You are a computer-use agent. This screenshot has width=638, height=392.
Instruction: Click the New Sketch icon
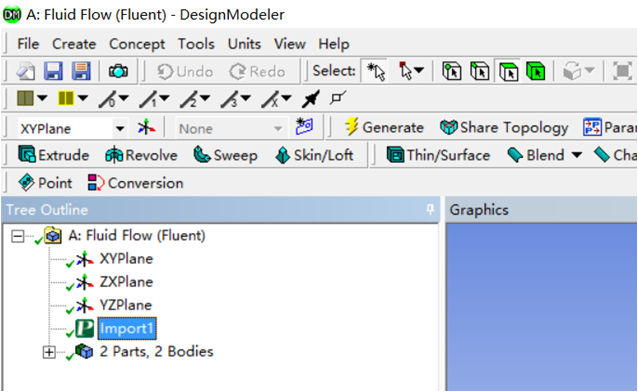(304, 127)
